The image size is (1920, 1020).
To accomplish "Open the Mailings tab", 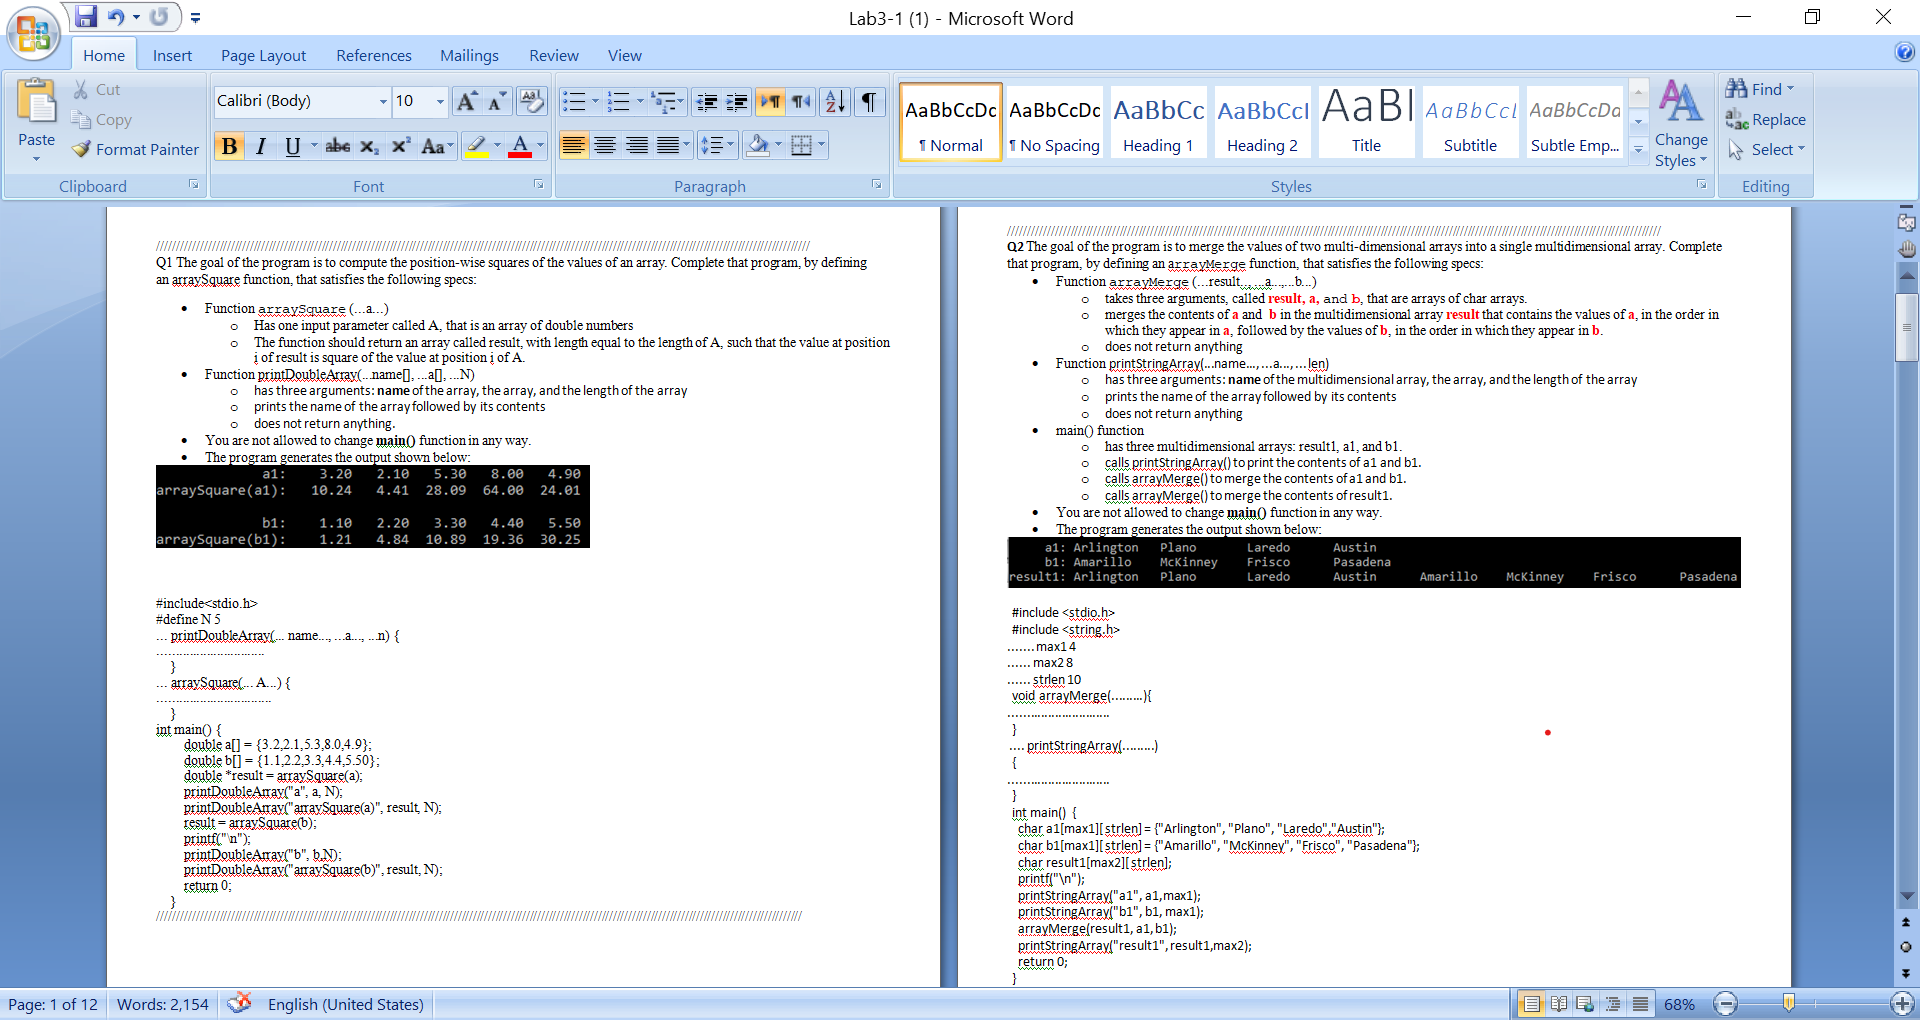I will 469,55.
